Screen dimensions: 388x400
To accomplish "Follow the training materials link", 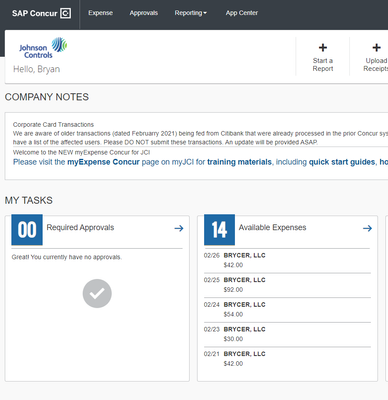I will tap(239, 162).
